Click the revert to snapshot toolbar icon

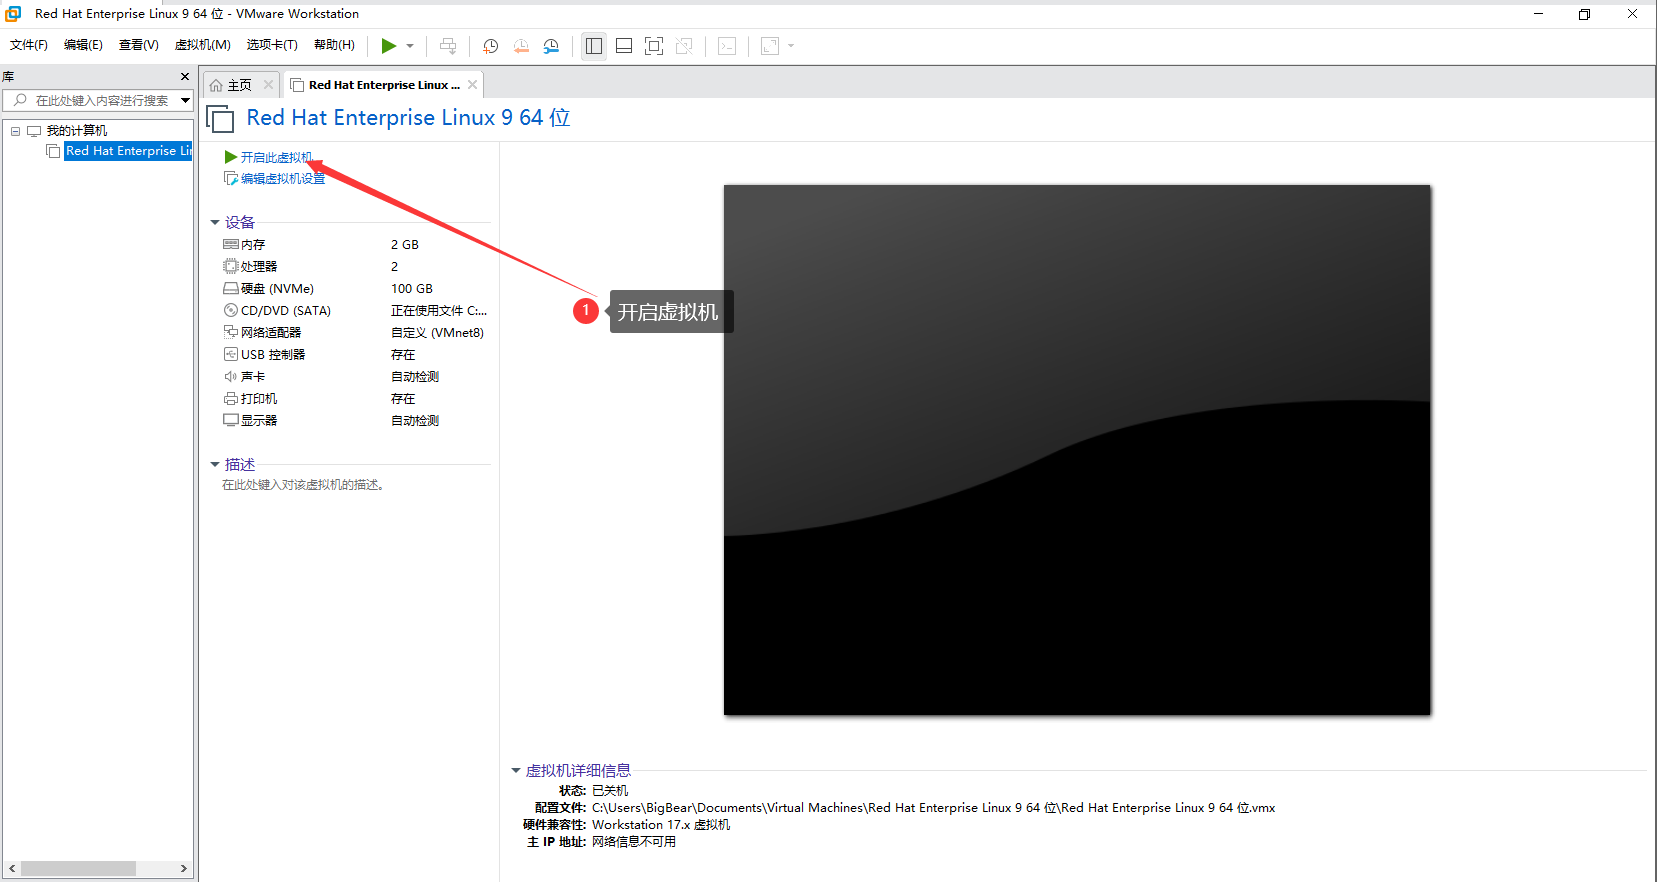pos(521,46)
